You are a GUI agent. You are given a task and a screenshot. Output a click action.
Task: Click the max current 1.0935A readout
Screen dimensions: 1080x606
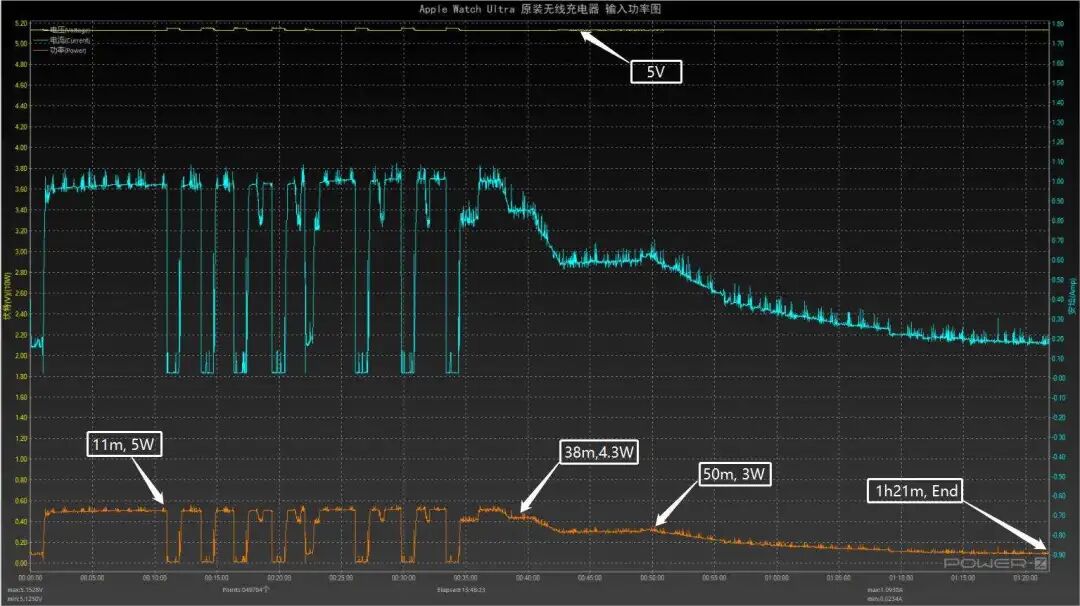[x=885, y=590]
